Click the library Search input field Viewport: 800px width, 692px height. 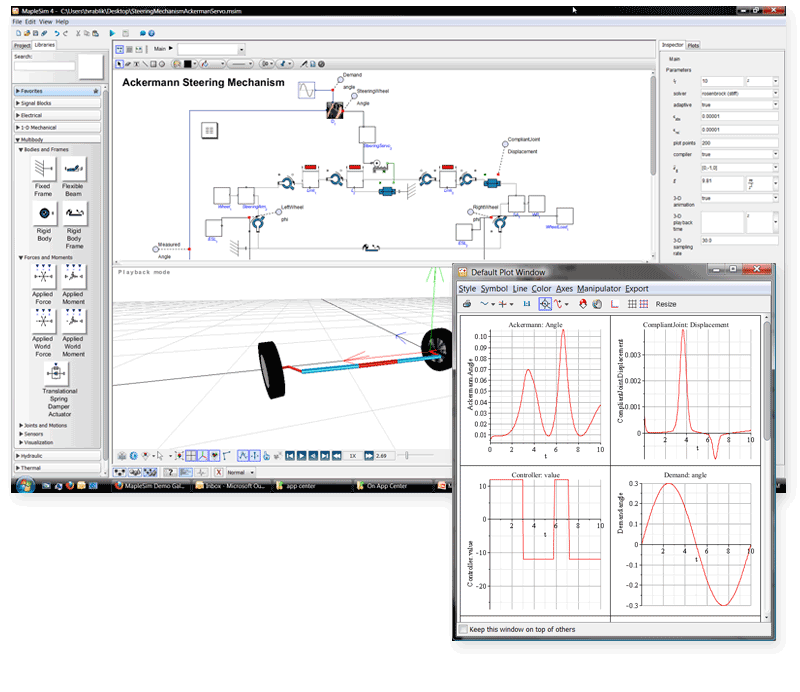[x=44, y=66]
